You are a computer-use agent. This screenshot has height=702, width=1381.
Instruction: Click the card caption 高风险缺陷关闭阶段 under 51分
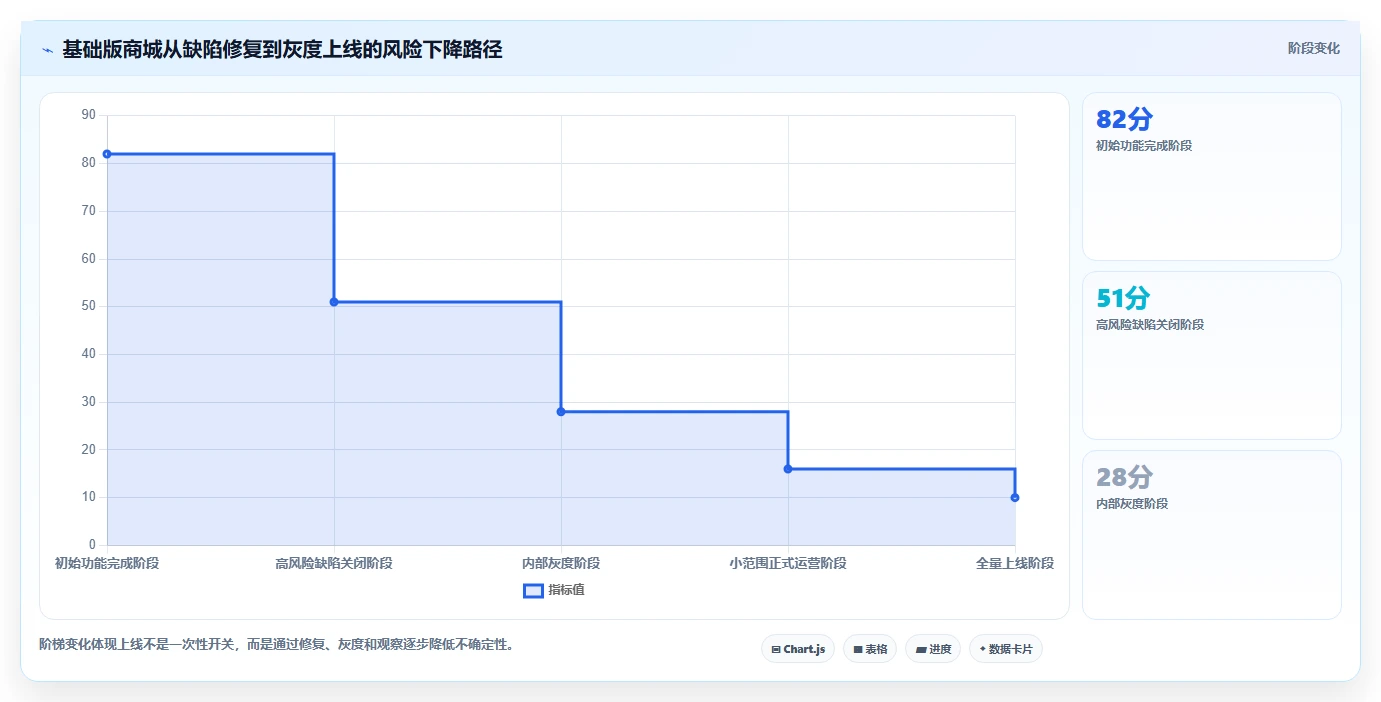point(1150,325)
